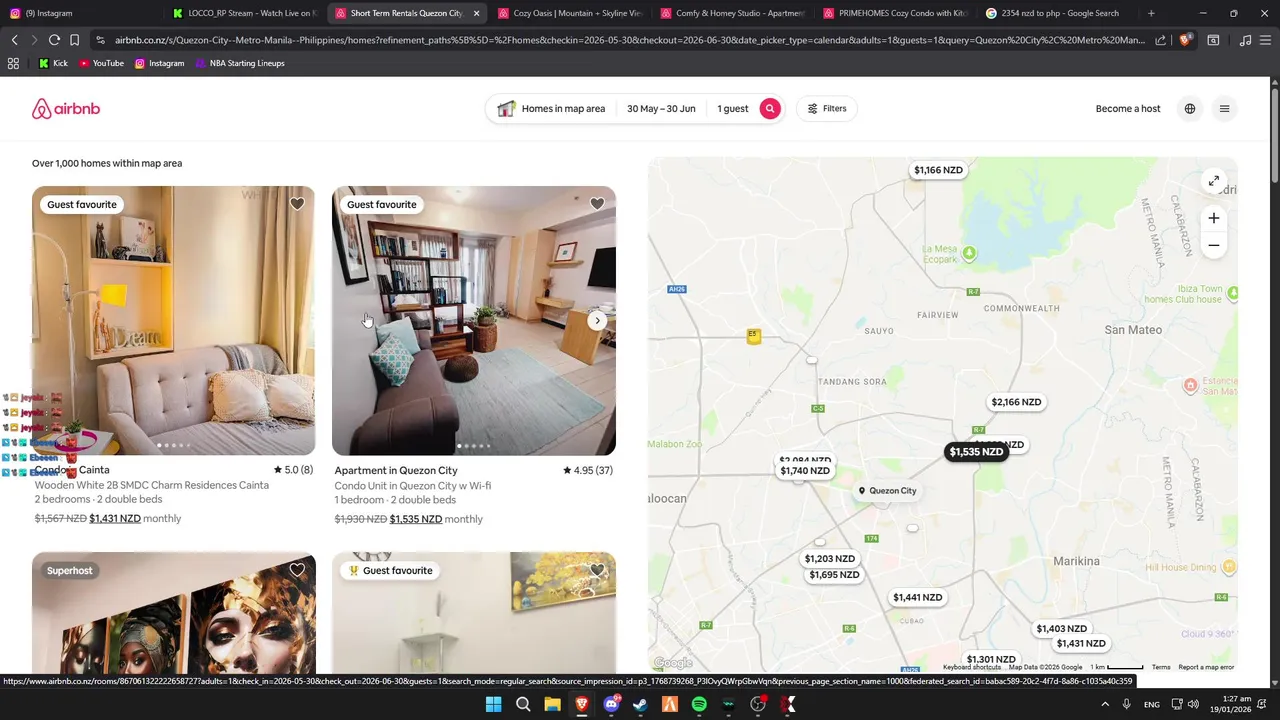The width and height of the screenshot is (1280, 720).
Task: Click the red search magnifier button
Action: [769, 108]
